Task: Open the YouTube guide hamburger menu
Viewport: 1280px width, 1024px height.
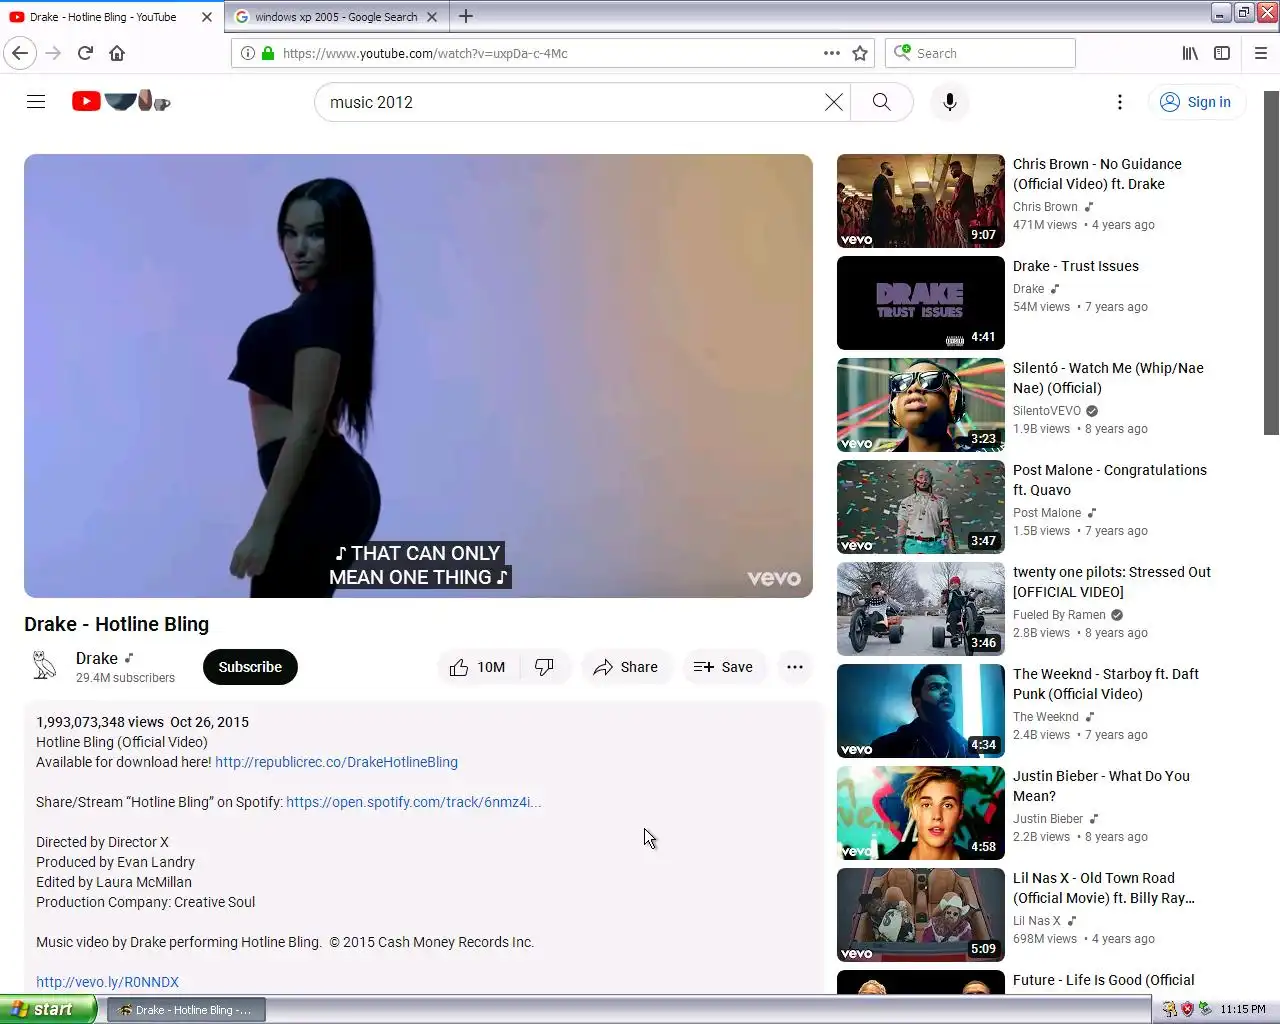Action: click(x=36, y=101)
